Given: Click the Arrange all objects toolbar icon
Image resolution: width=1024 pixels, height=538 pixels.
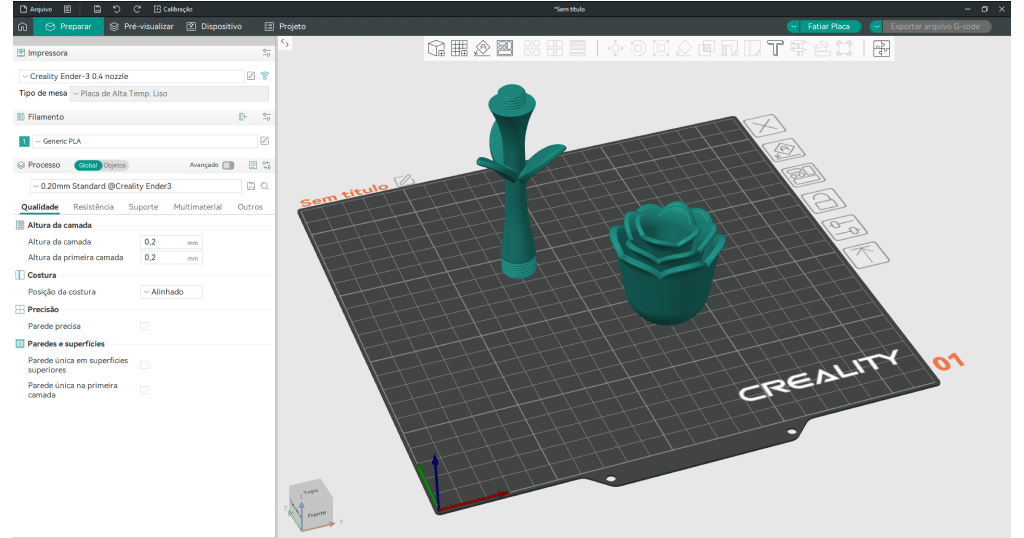Looking at the screenshot, I should (505, 48).
